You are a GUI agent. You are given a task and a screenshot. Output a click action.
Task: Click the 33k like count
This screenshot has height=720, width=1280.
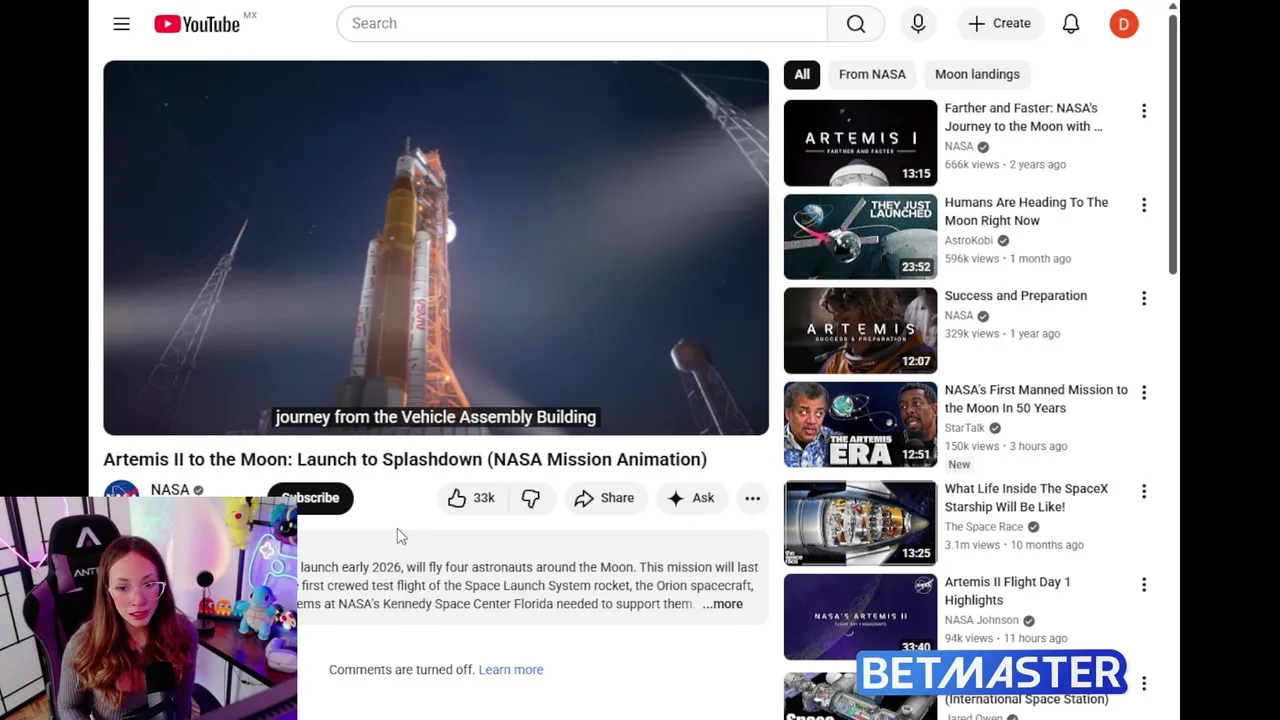coord(484,498)
